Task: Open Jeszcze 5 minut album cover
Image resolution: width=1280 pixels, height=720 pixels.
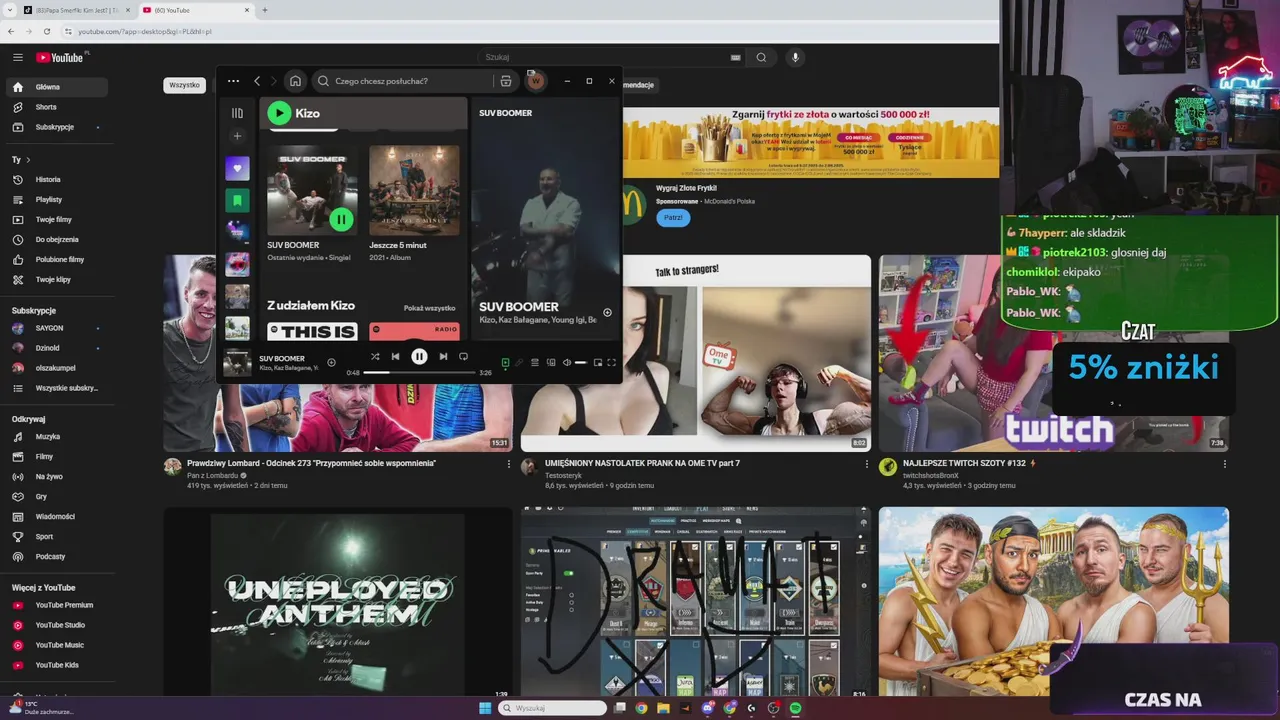Action: tap(414, 190)
